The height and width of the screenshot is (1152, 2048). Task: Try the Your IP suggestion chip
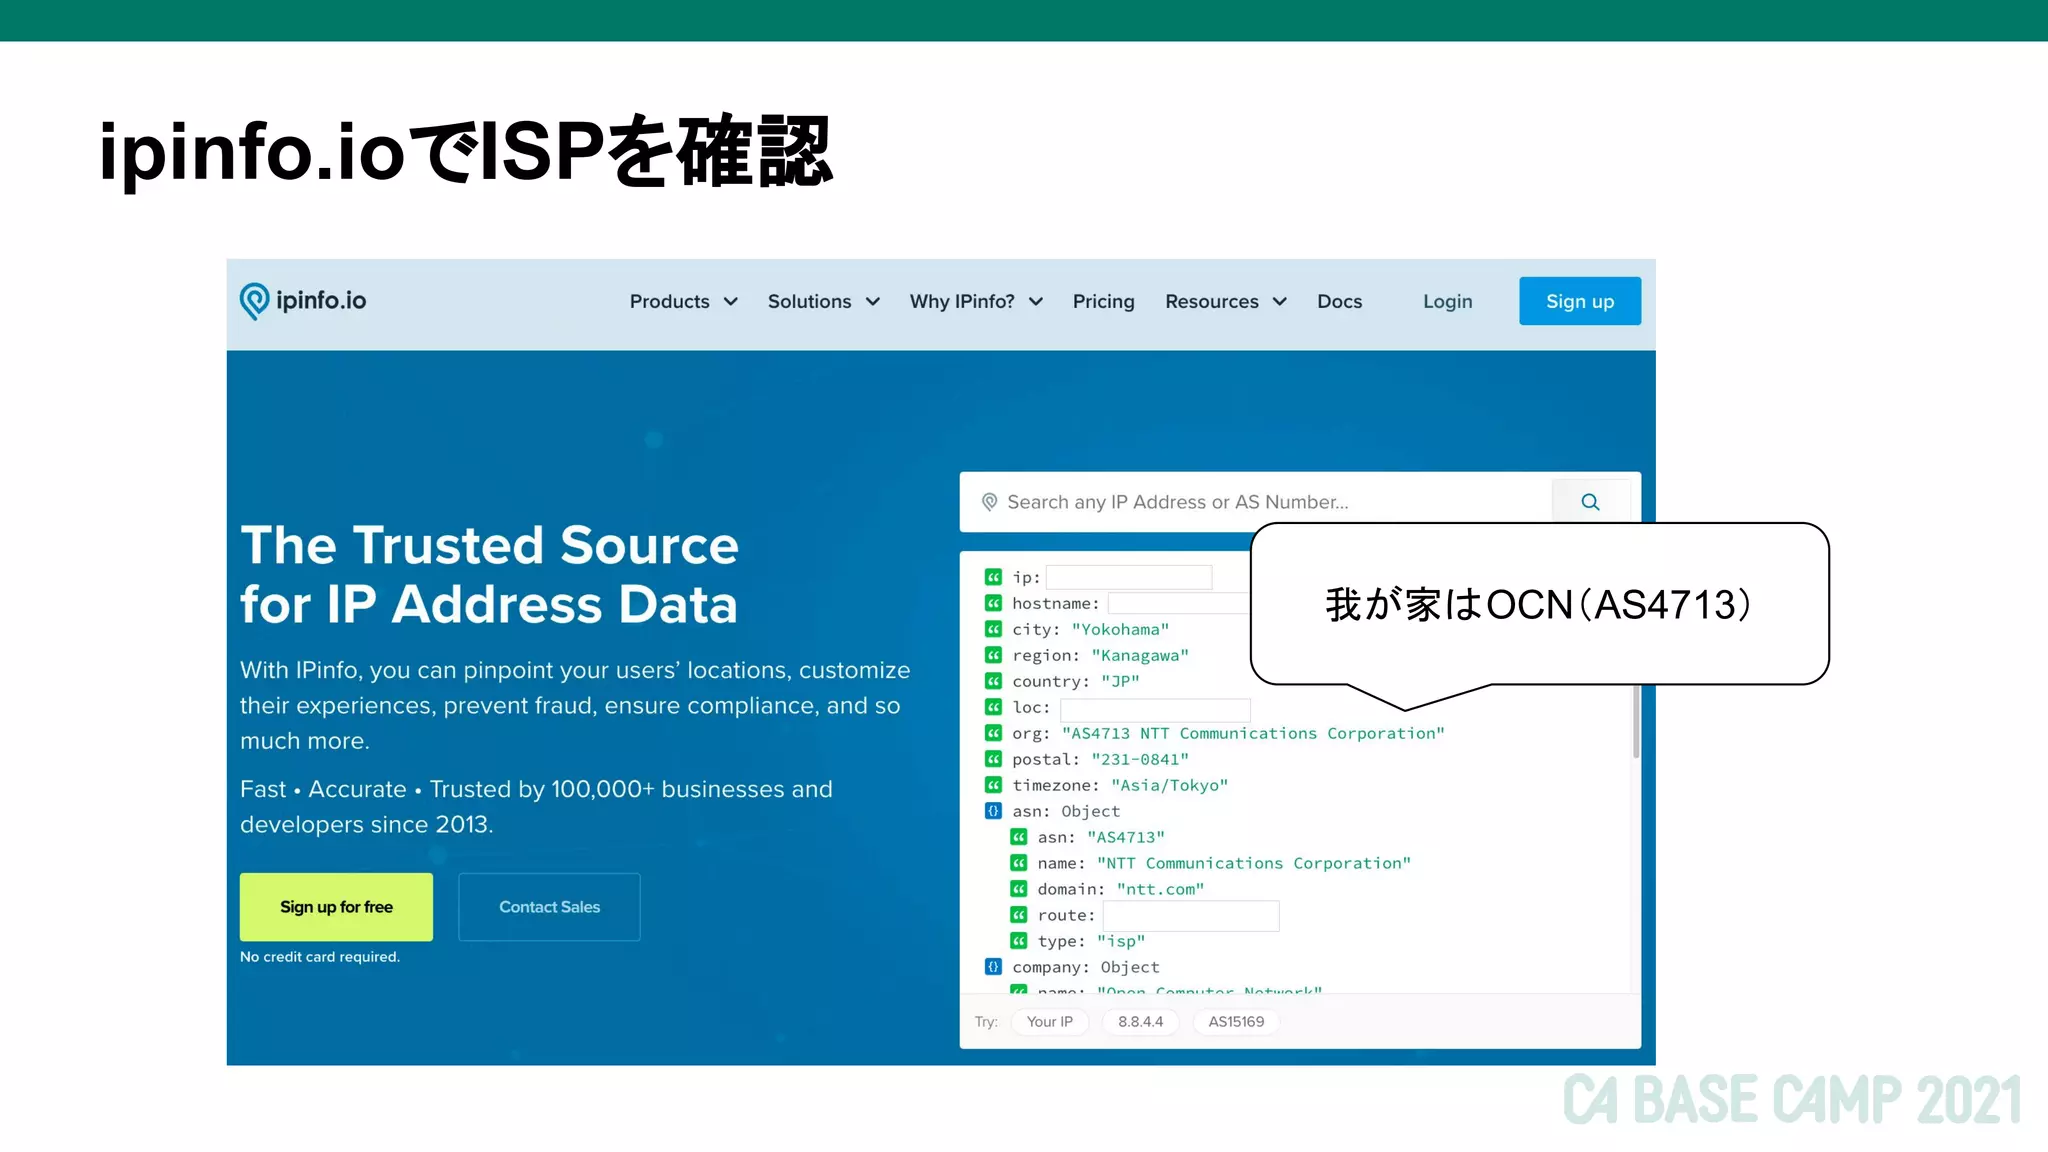point(1049,1022)
